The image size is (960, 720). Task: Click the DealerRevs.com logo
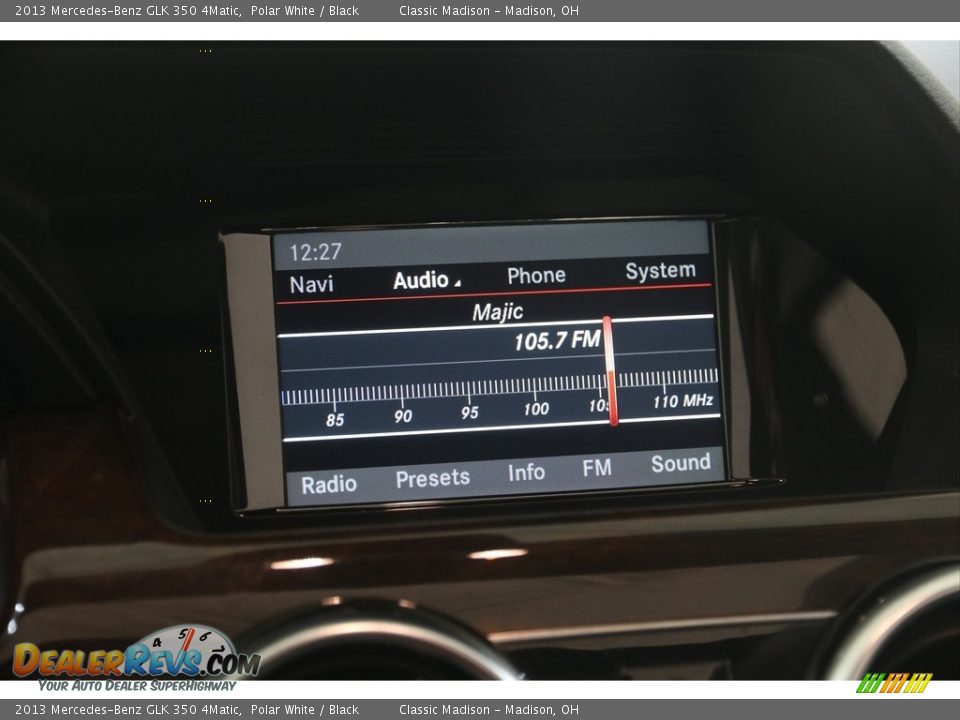pos(137,659)
